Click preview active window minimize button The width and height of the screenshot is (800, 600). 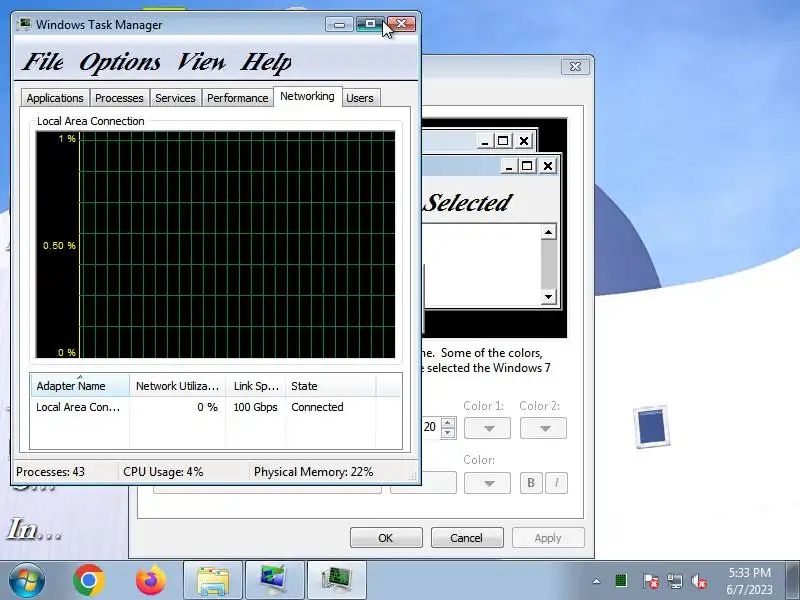[509, 166]
